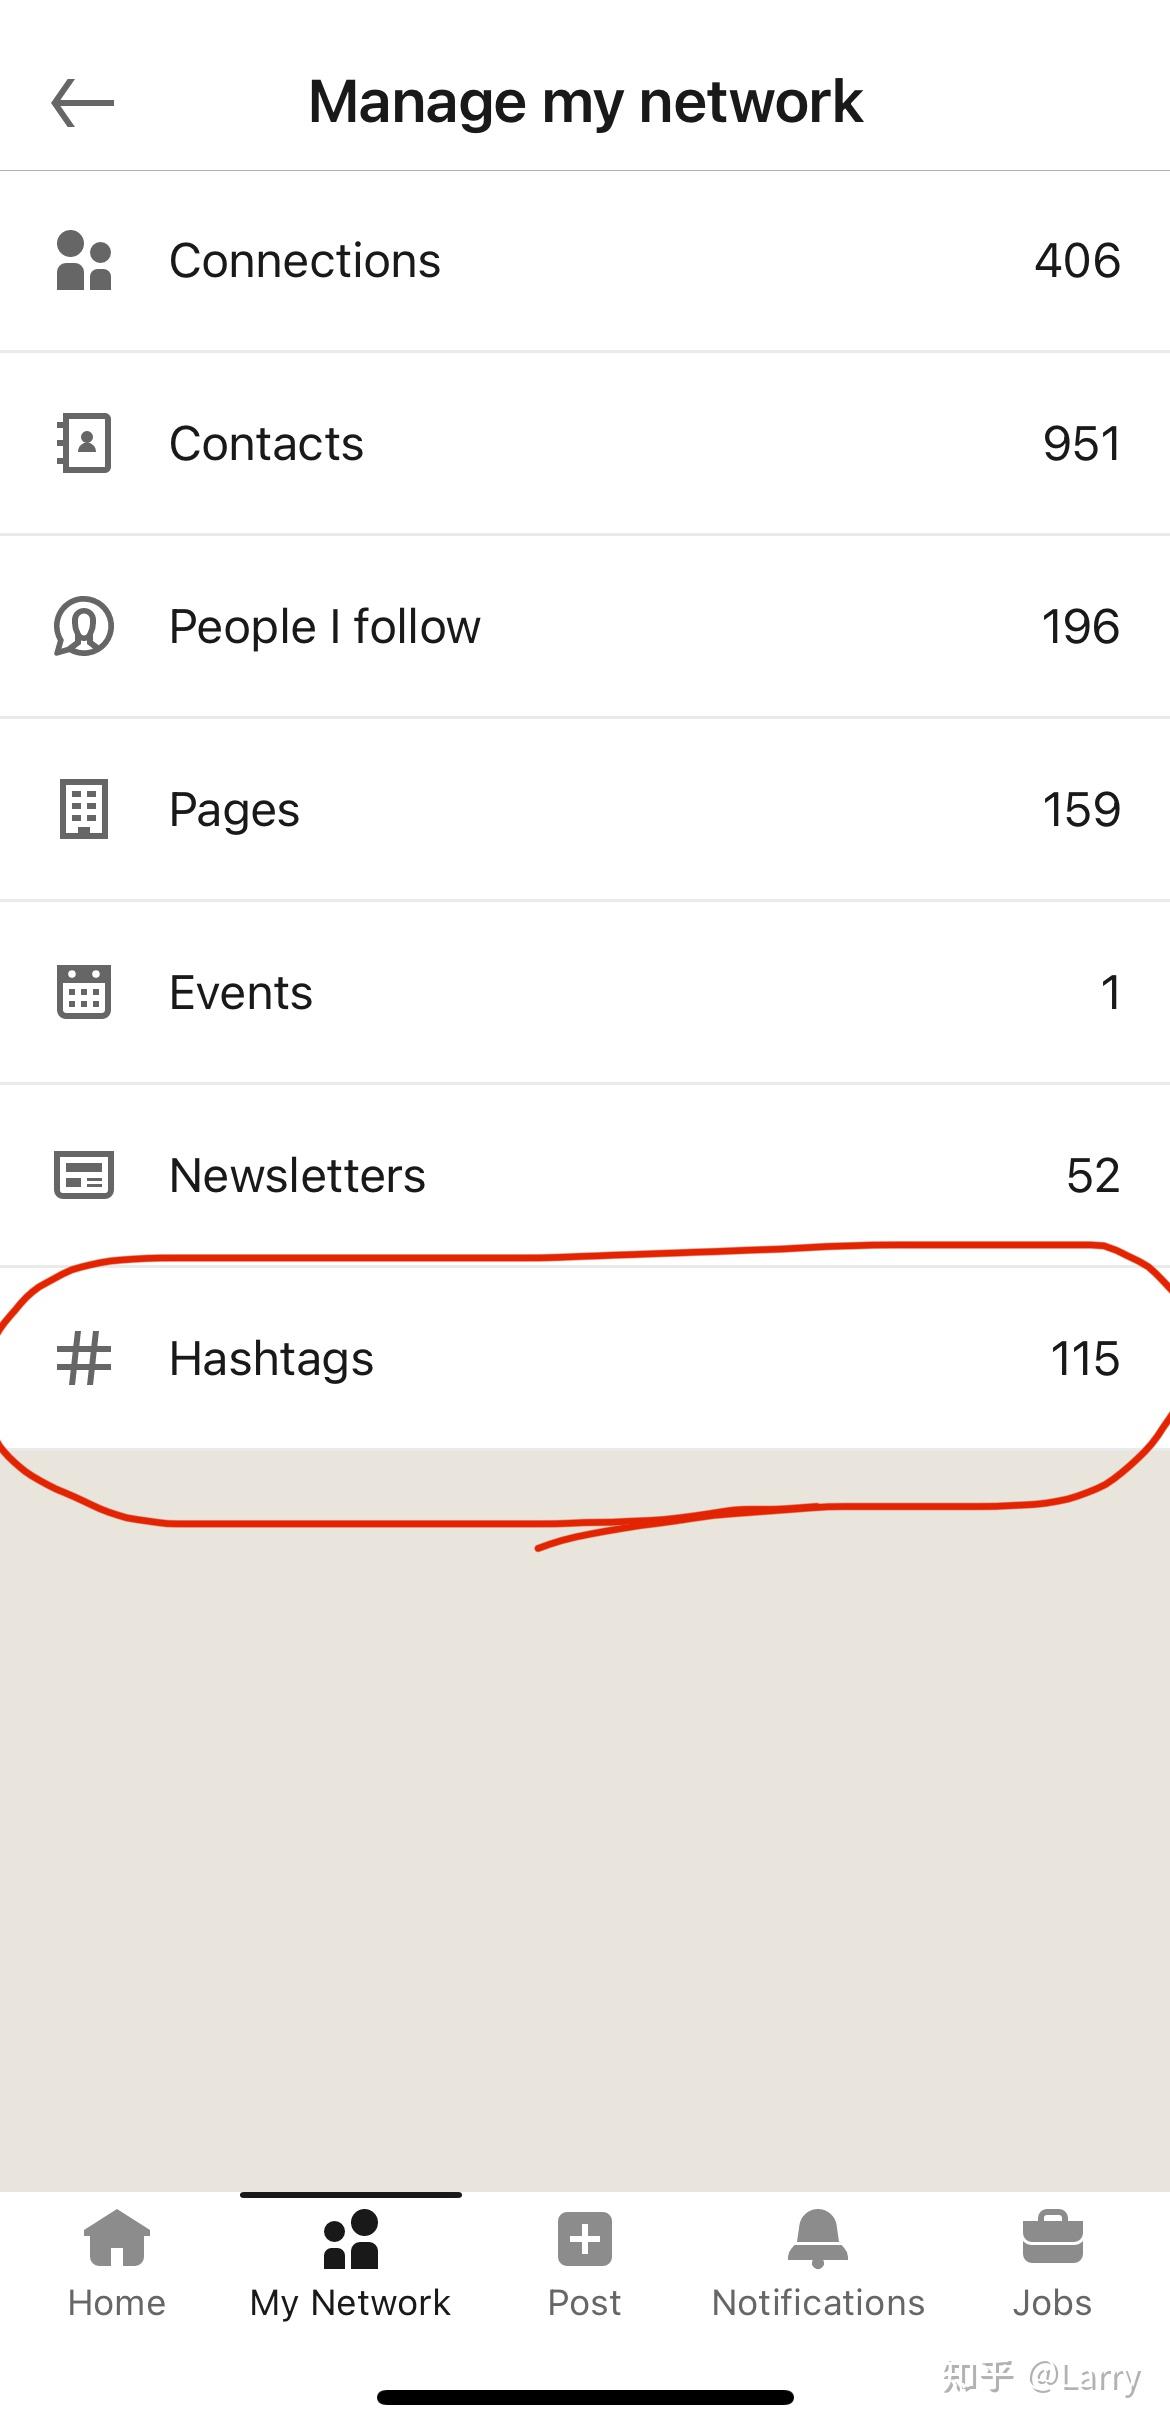Viewport: 1170px width, 2429px height.
Task: Open the Connections list
Action: click(x=305, y=261)
